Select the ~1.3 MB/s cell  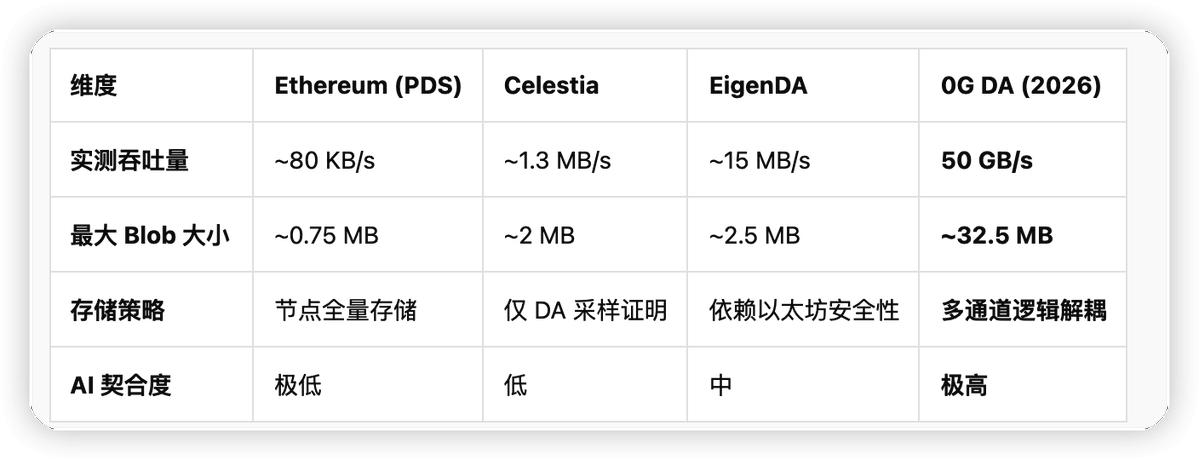coord(557,161)
